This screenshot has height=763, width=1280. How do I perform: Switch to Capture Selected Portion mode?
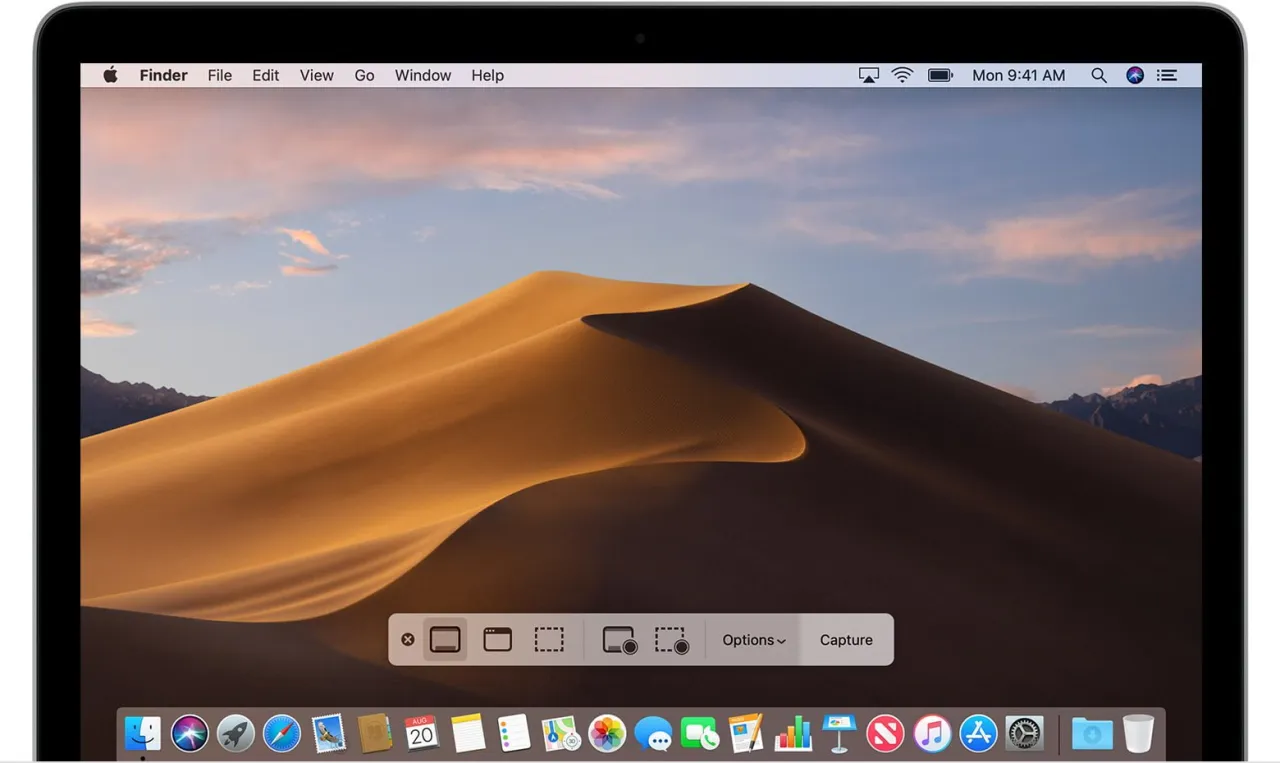tap(549, 639)
